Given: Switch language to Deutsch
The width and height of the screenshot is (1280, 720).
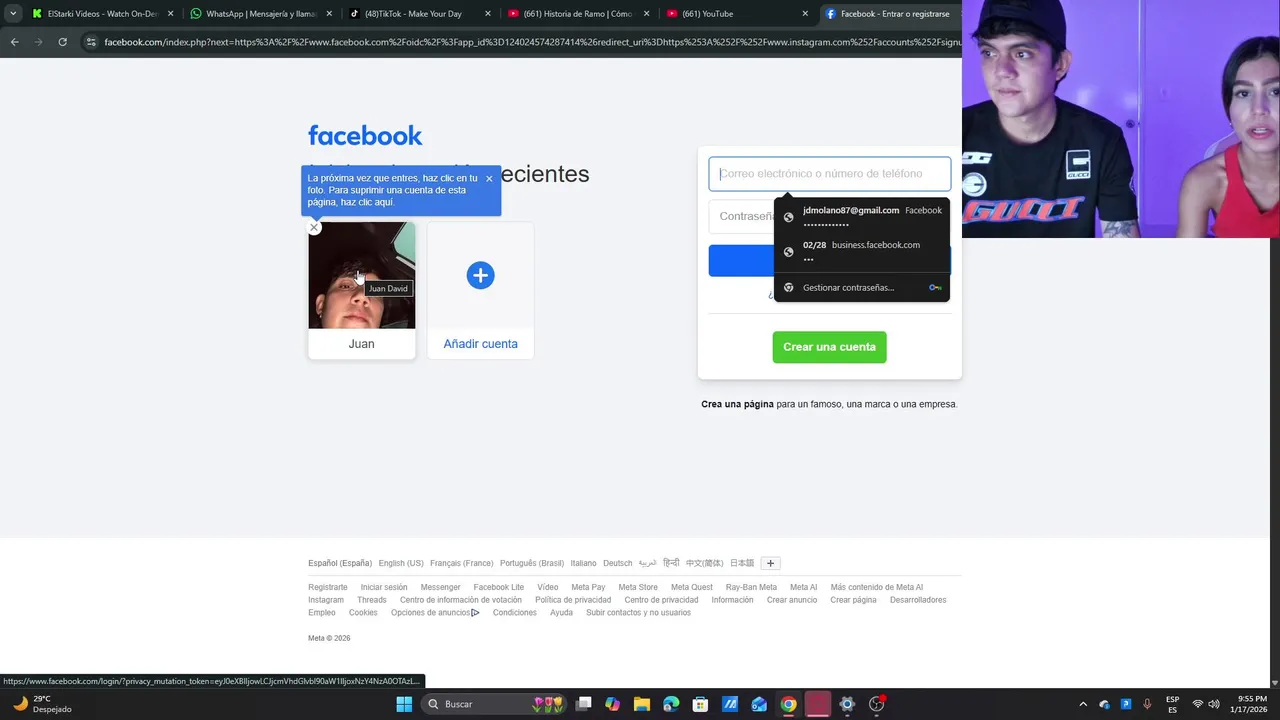Looking at the screenshot, I should coord(617,563).
